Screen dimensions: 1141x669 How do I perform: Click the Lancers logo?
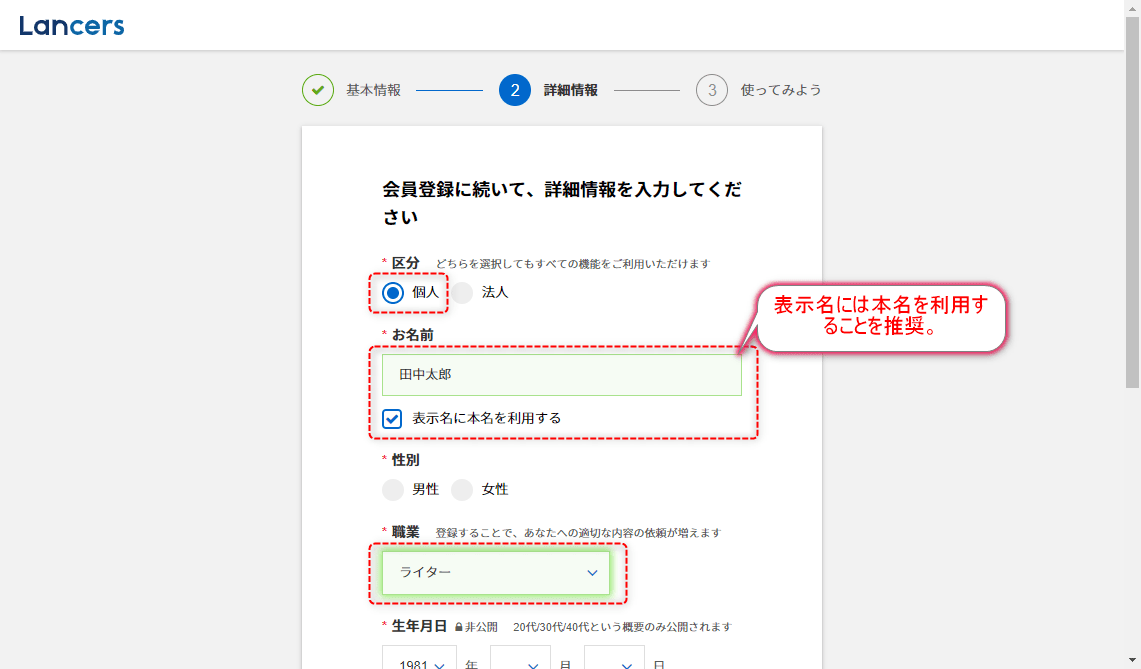coord(72,26)
